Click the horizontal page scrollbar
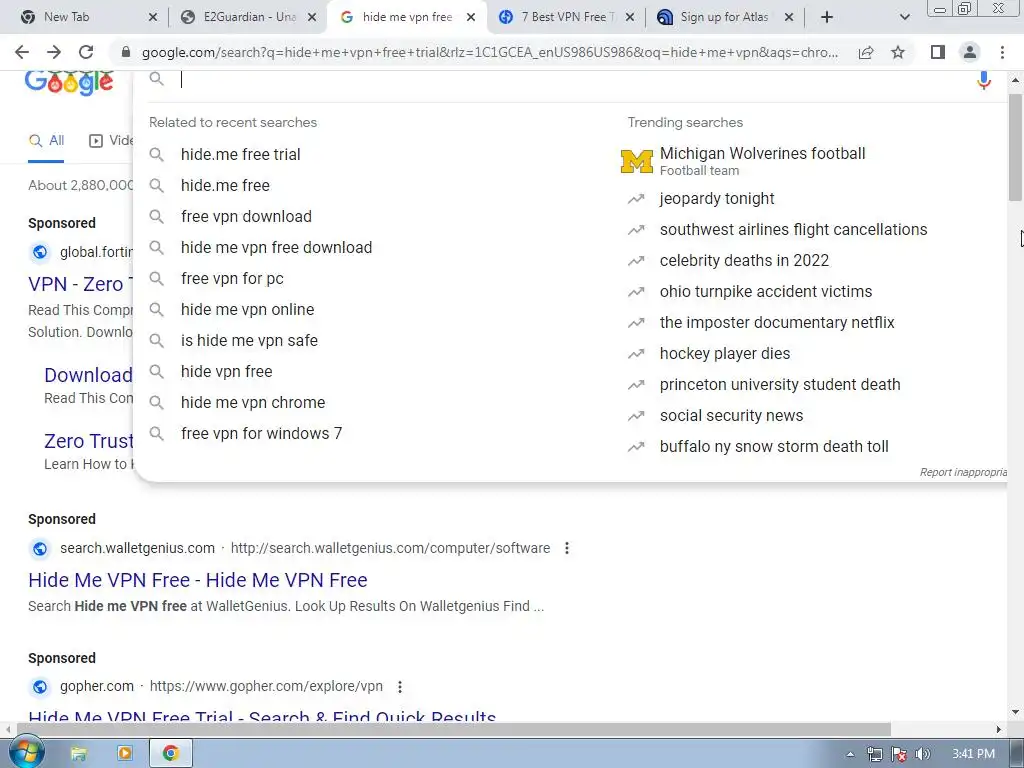The width and height of the screenshot is (1024, 768). 453,729
